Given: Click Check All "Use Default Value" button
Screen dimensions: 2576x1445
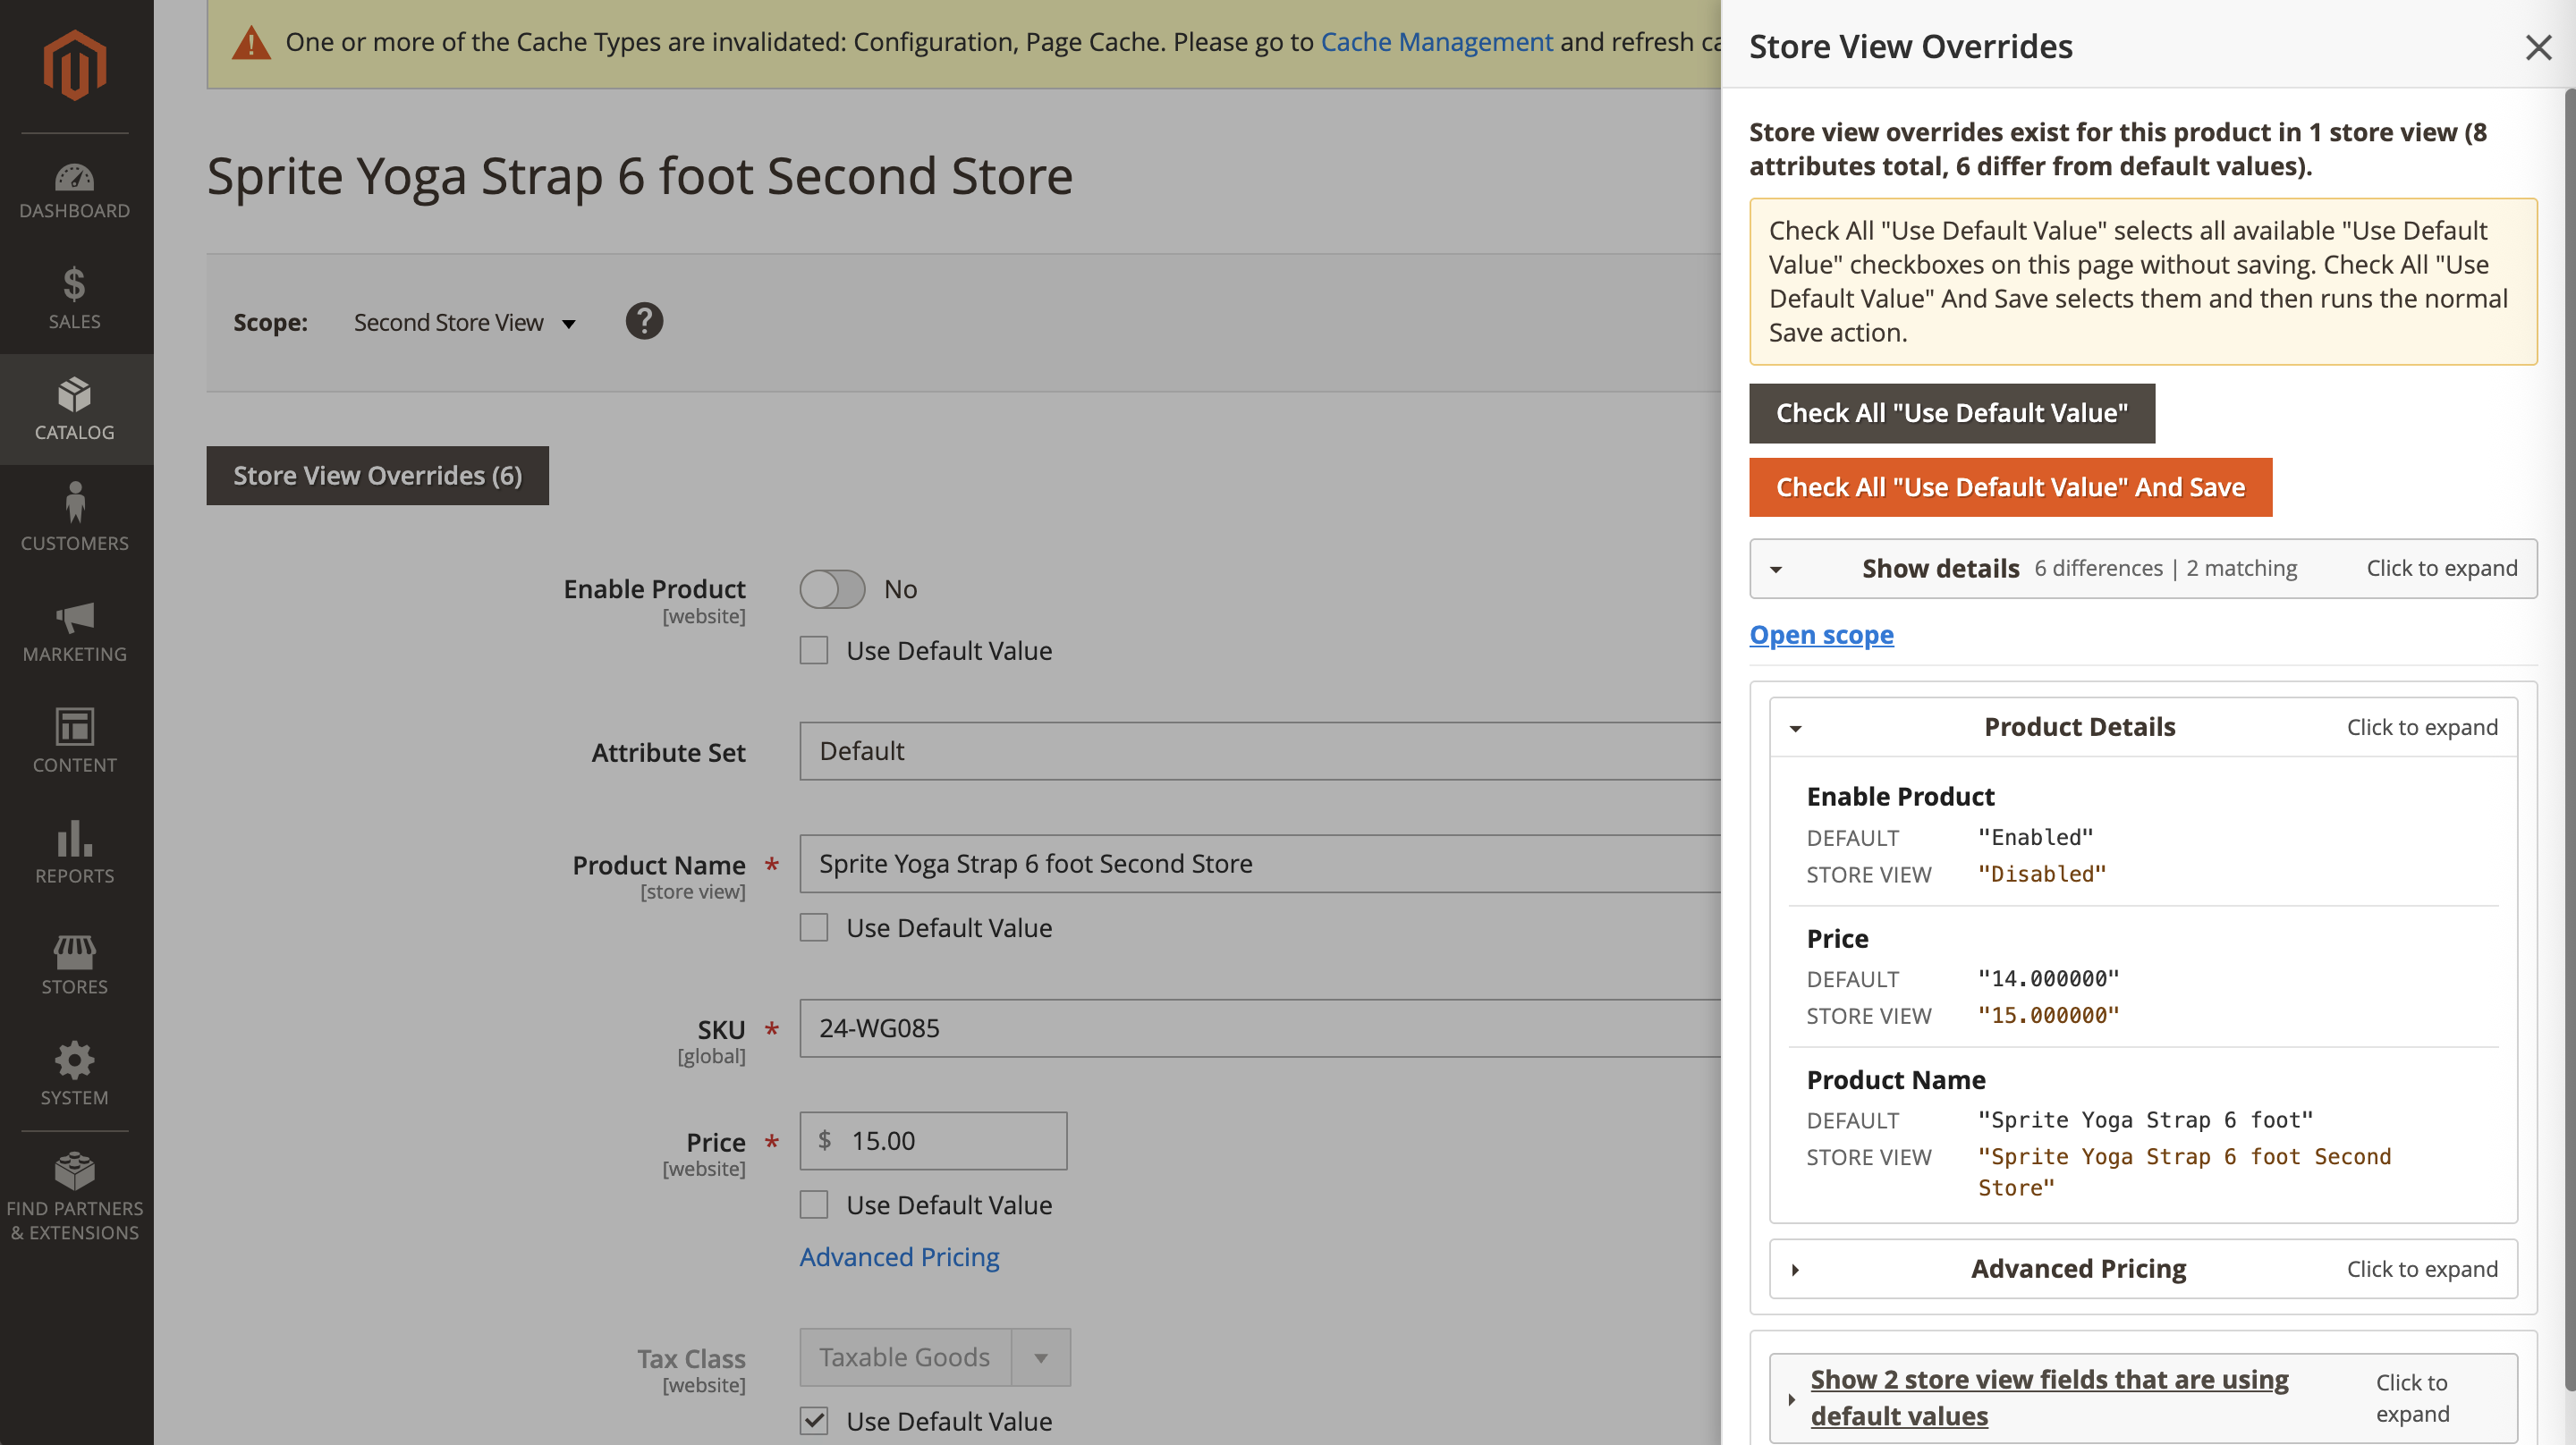Looking at the screenshot, I should pos(1951,413).
